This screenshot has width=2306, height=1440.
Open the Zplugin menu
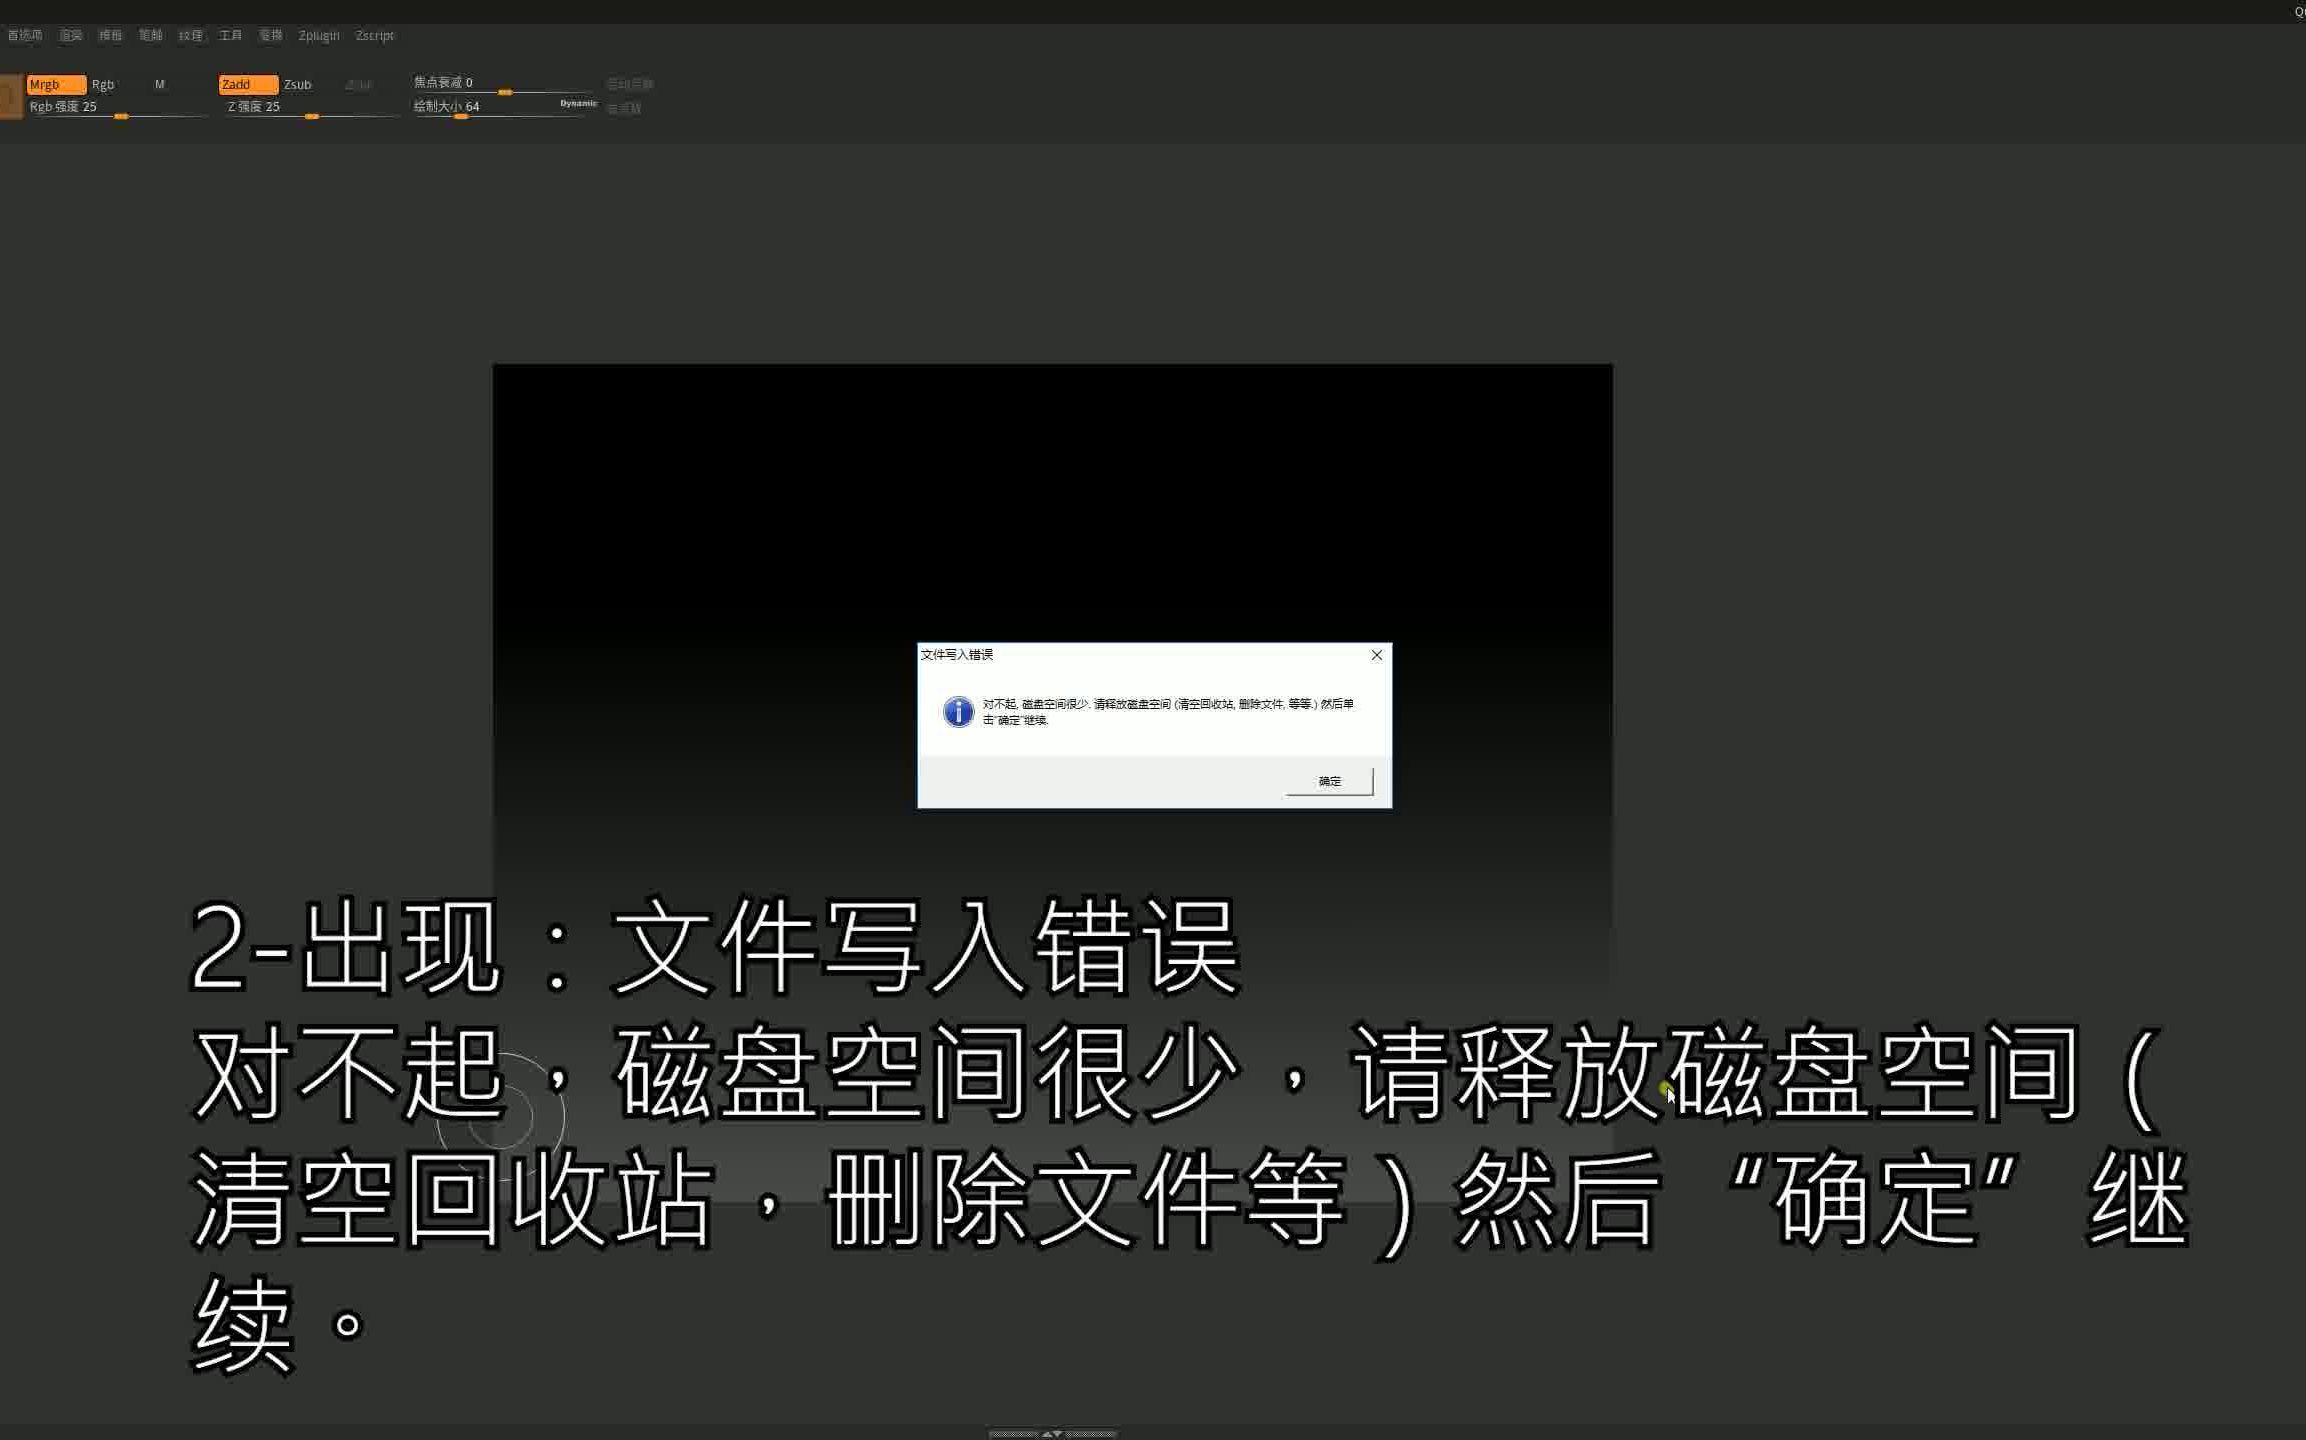(318, 35)
